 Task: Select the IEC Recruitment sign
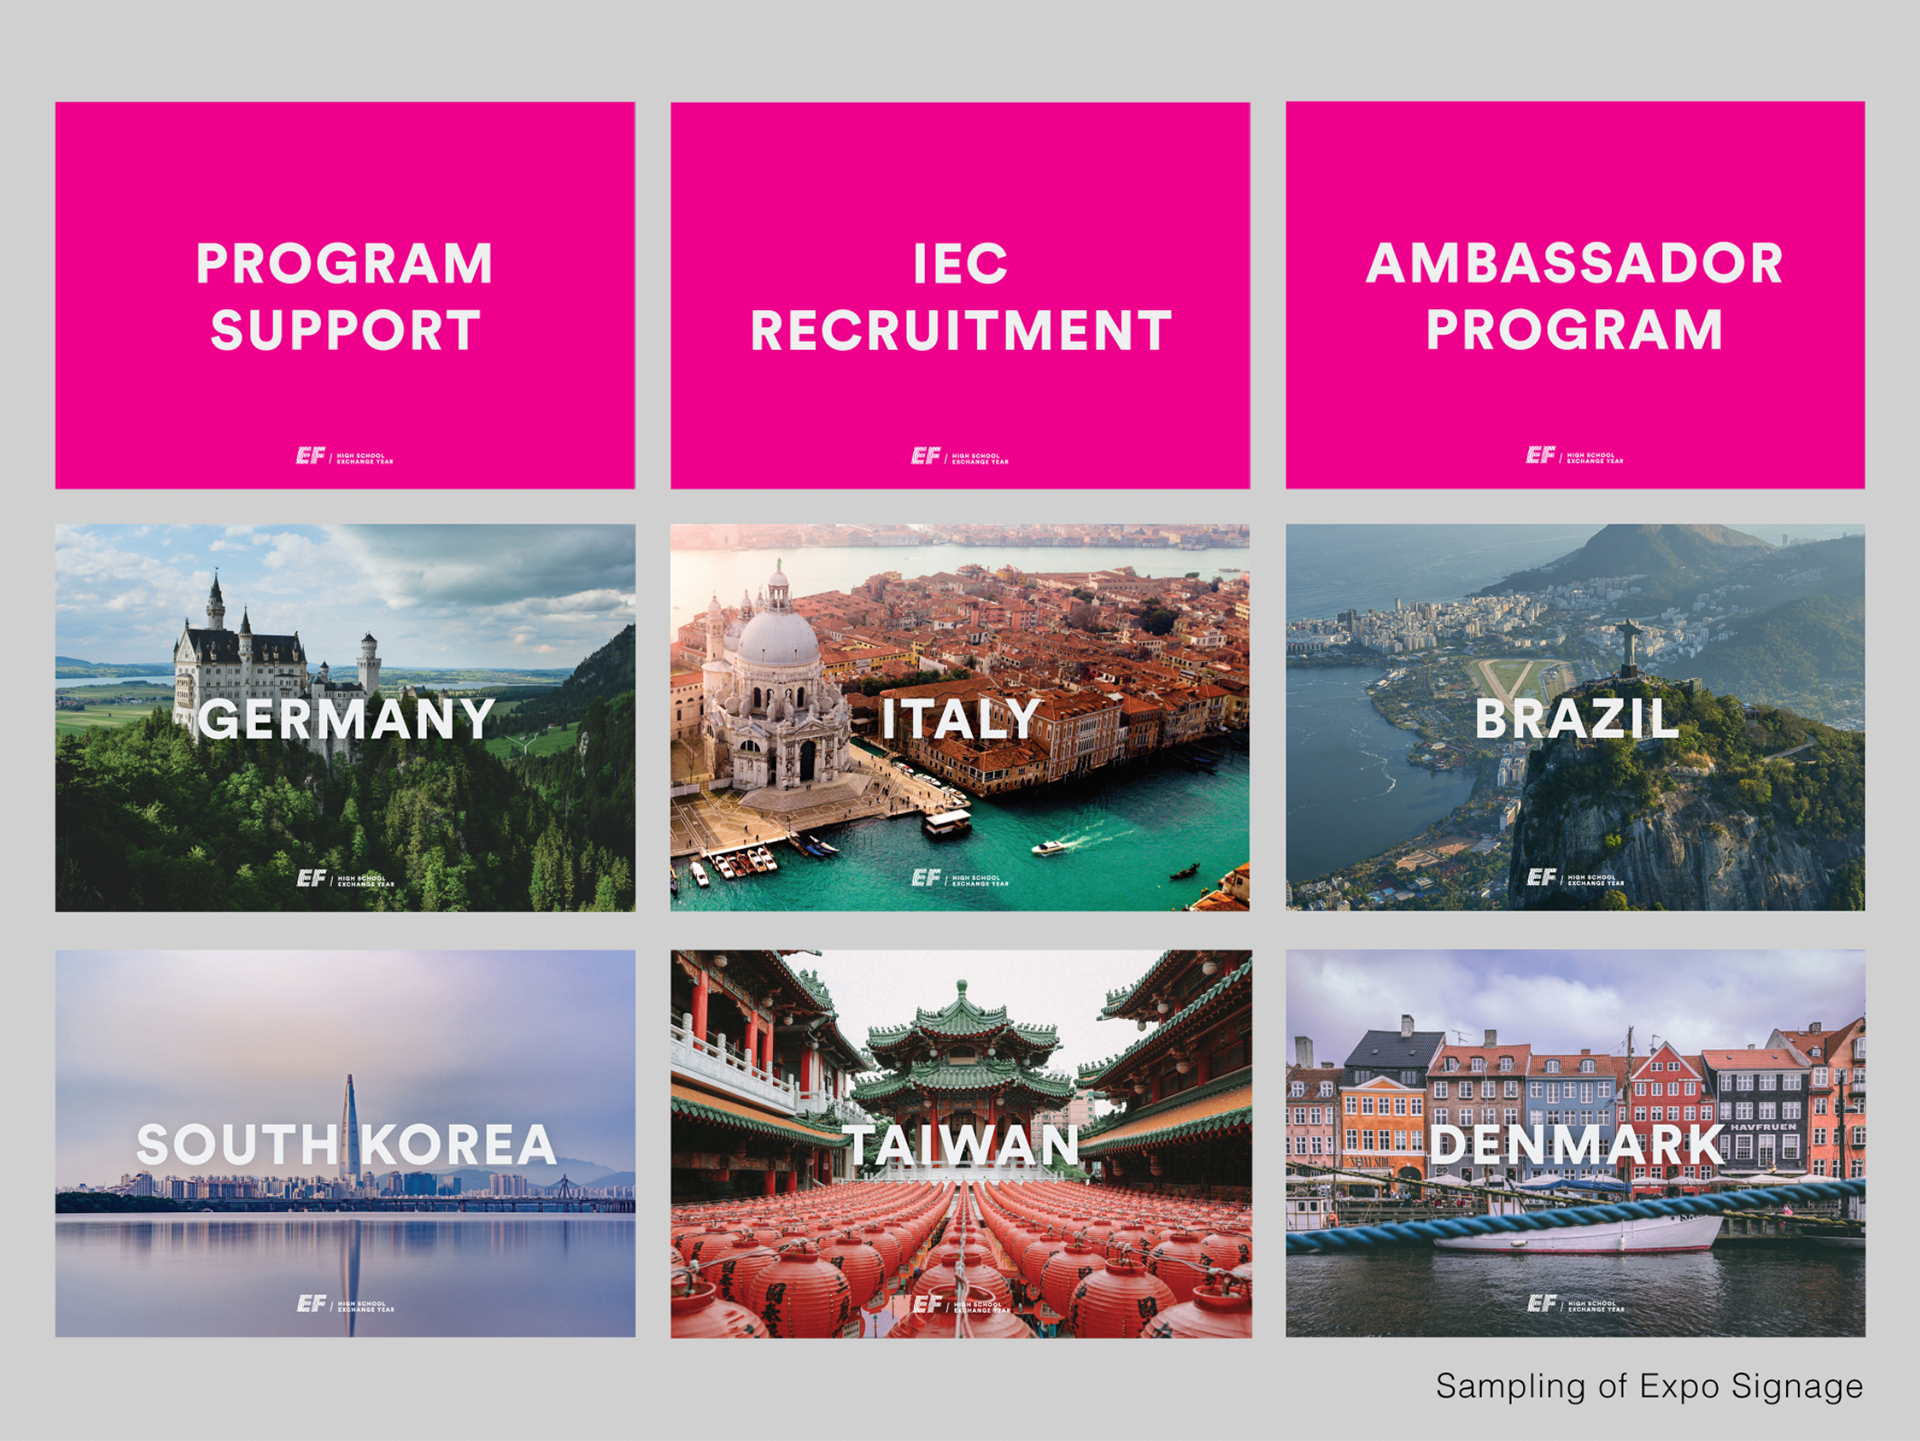coord(960,295)
